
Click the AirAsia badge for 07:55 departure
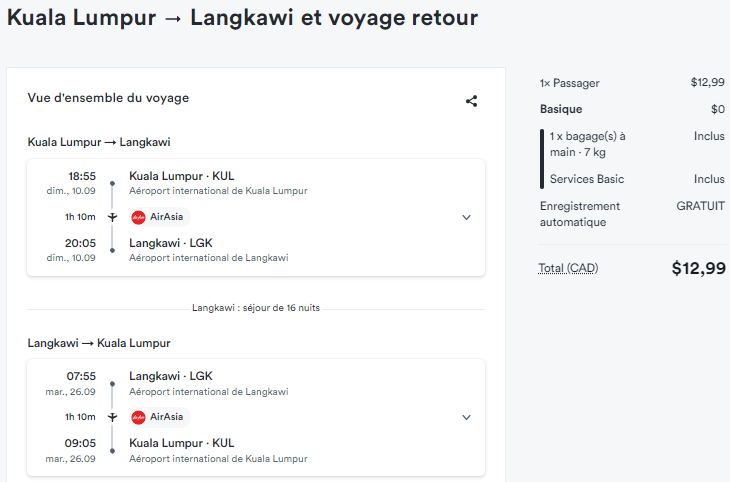[160, 417]
